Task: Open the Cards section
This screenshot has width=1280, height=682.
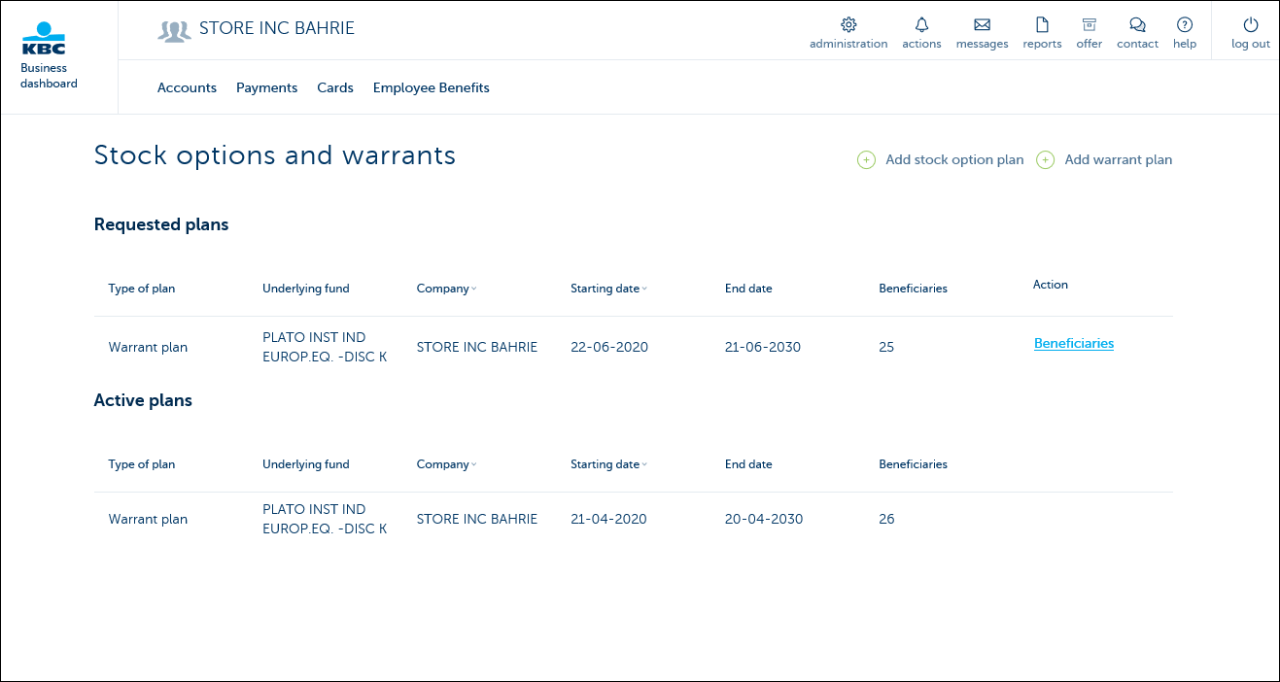Action: point(335,87)
